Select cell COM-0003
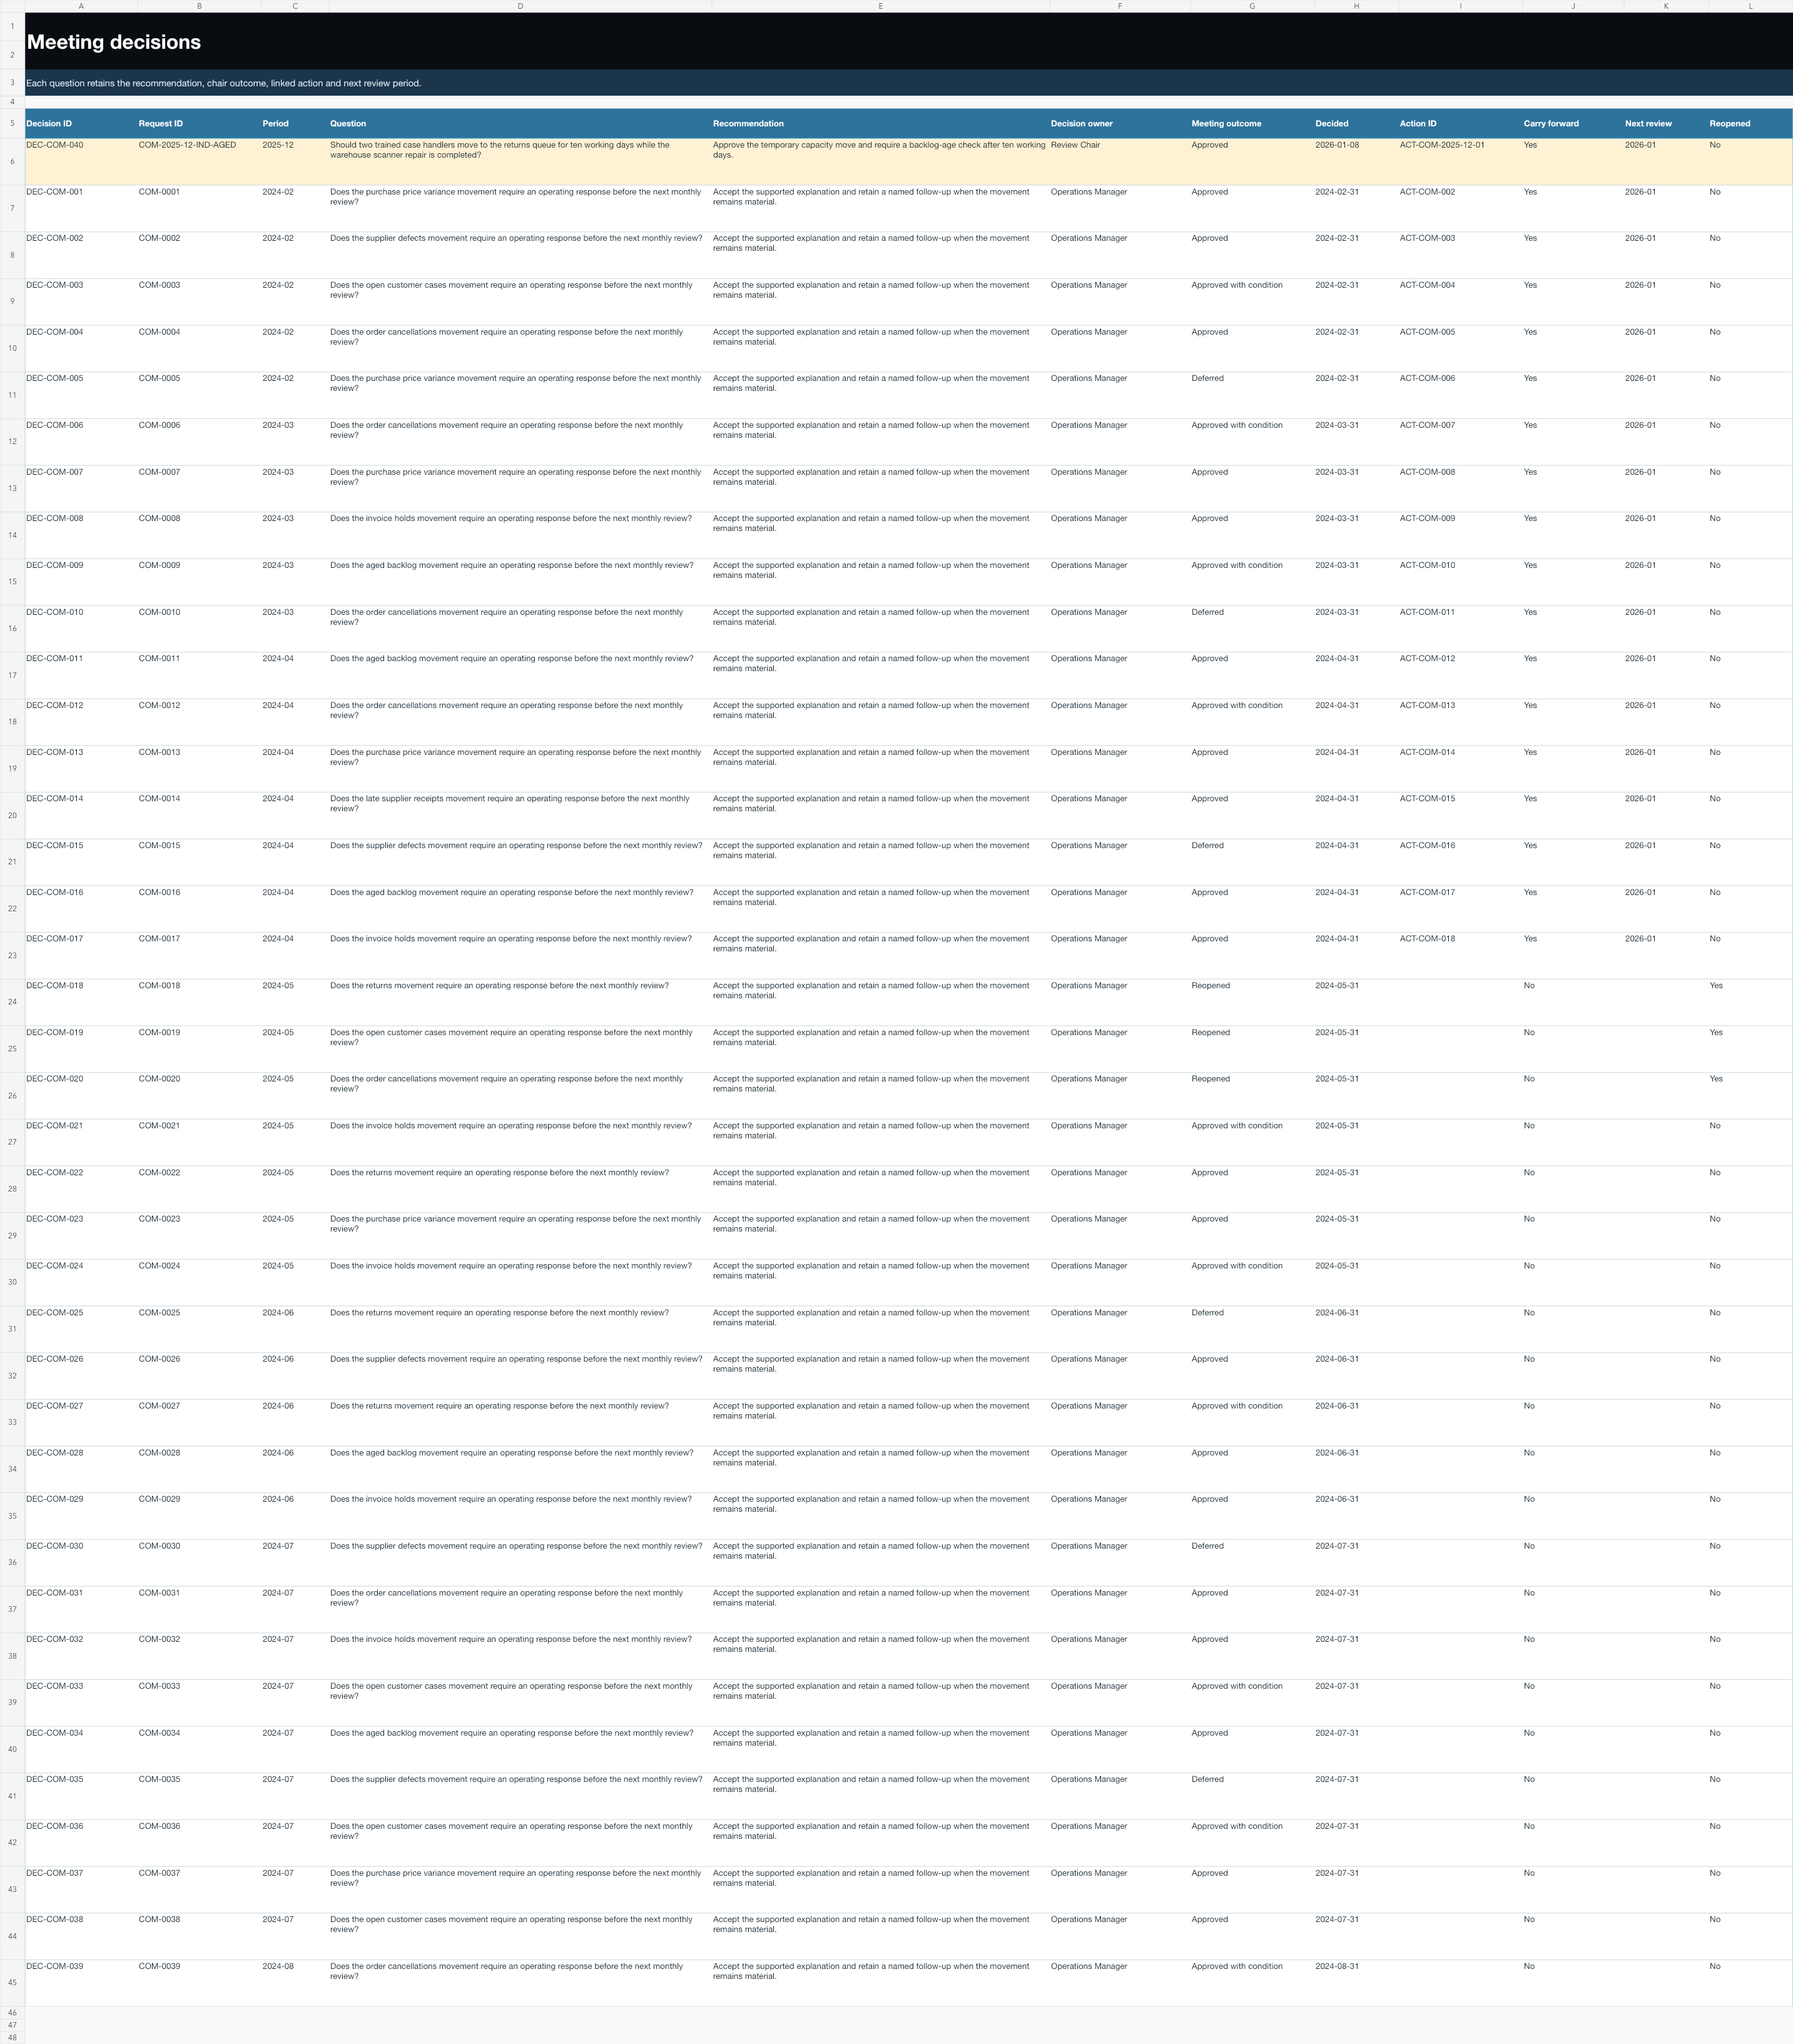 199,301
